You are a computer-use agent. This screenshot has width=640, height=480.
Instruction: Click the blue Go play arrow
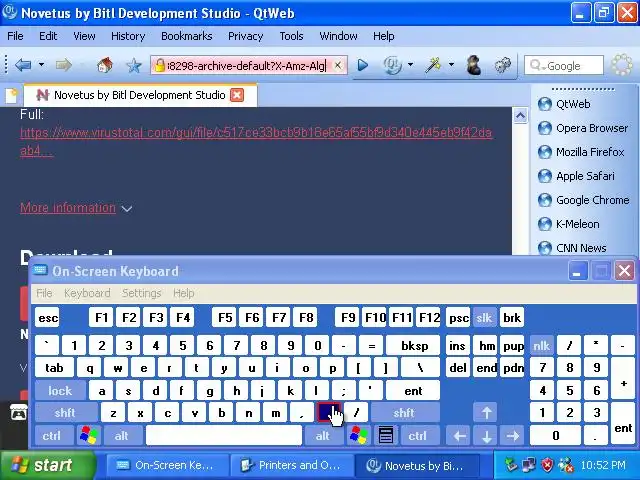pyautogui.click(x=362, y=65)
